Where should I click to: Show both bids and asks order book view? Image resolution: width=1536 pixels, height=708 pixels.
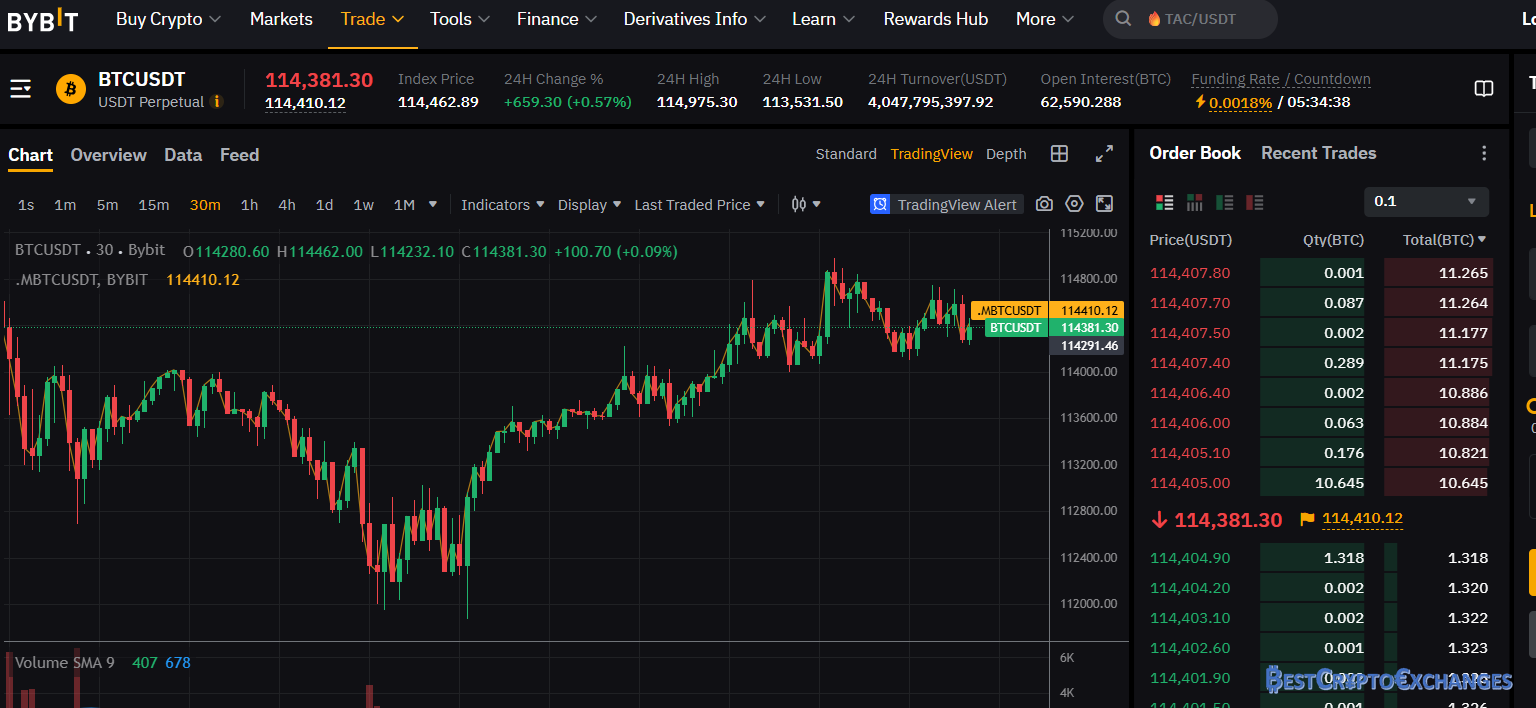(1164, 202)
